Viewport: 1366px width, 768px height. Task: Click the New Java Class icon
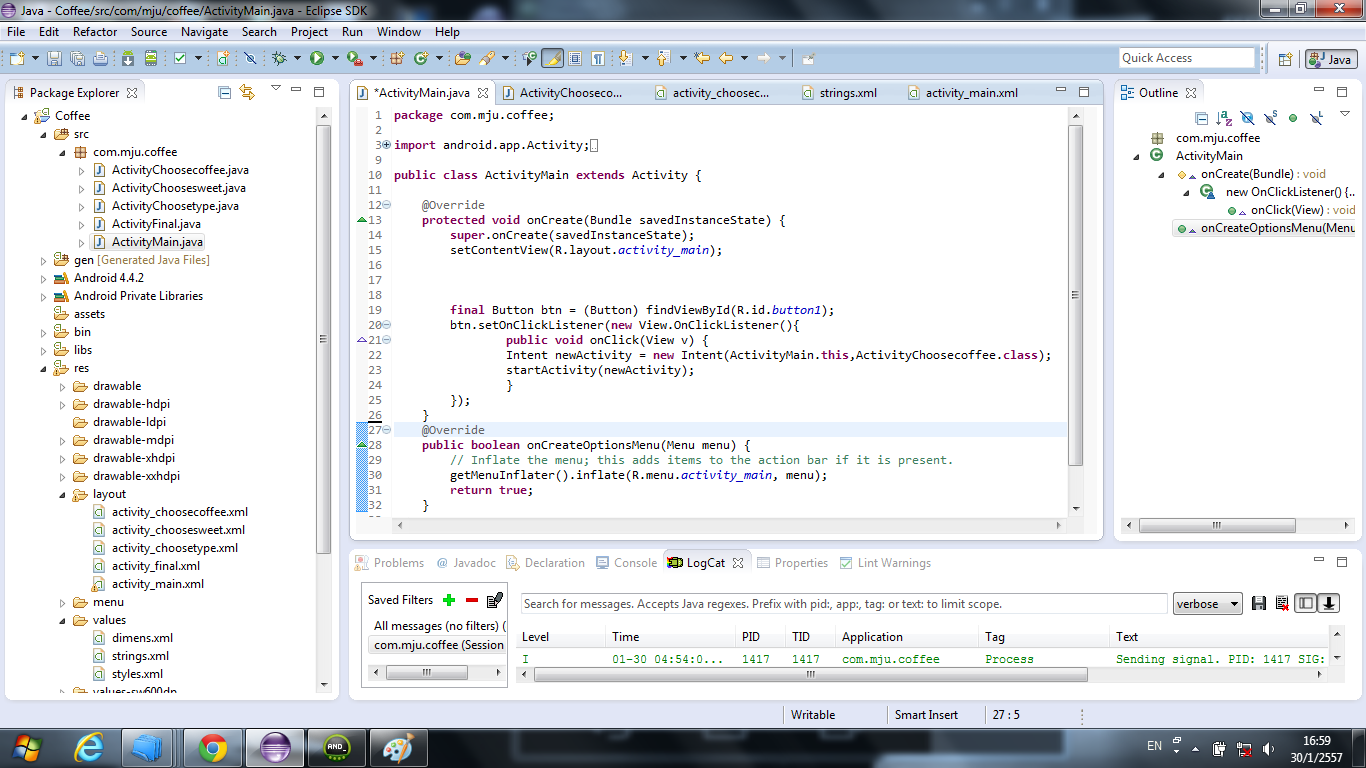[x=421, y=58]
